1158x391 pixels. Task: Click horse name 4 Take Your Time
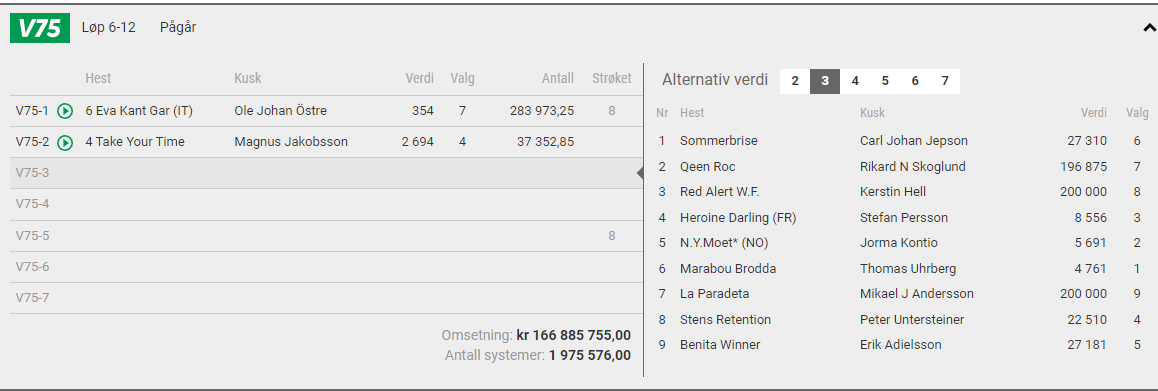135,142
